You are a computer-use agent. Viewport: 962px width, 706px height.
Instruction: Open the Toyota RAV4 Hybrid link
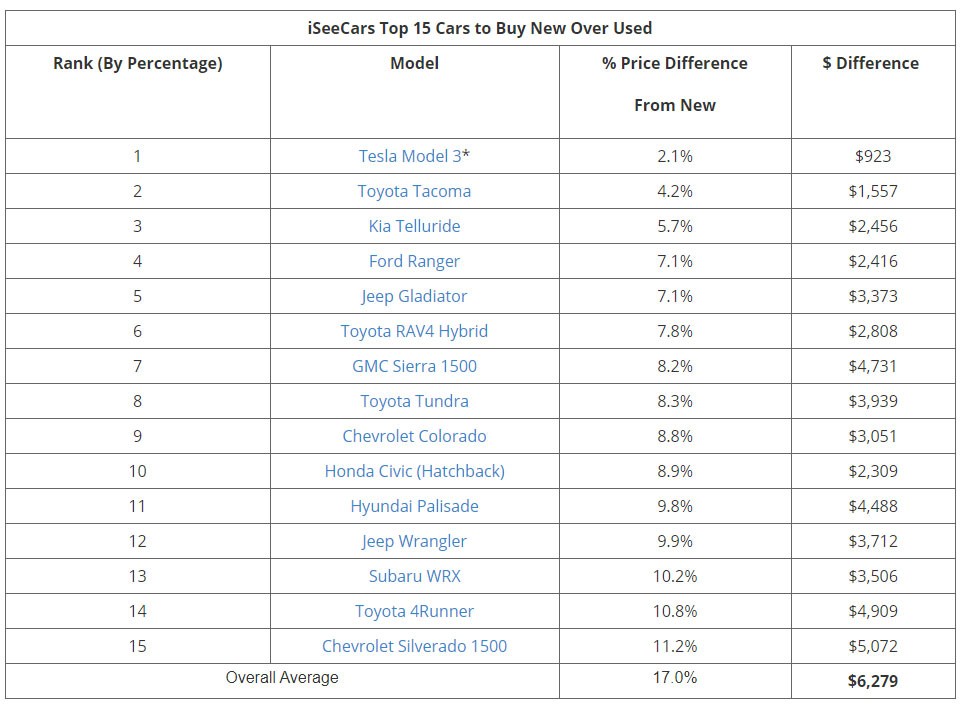coord(414,331)
